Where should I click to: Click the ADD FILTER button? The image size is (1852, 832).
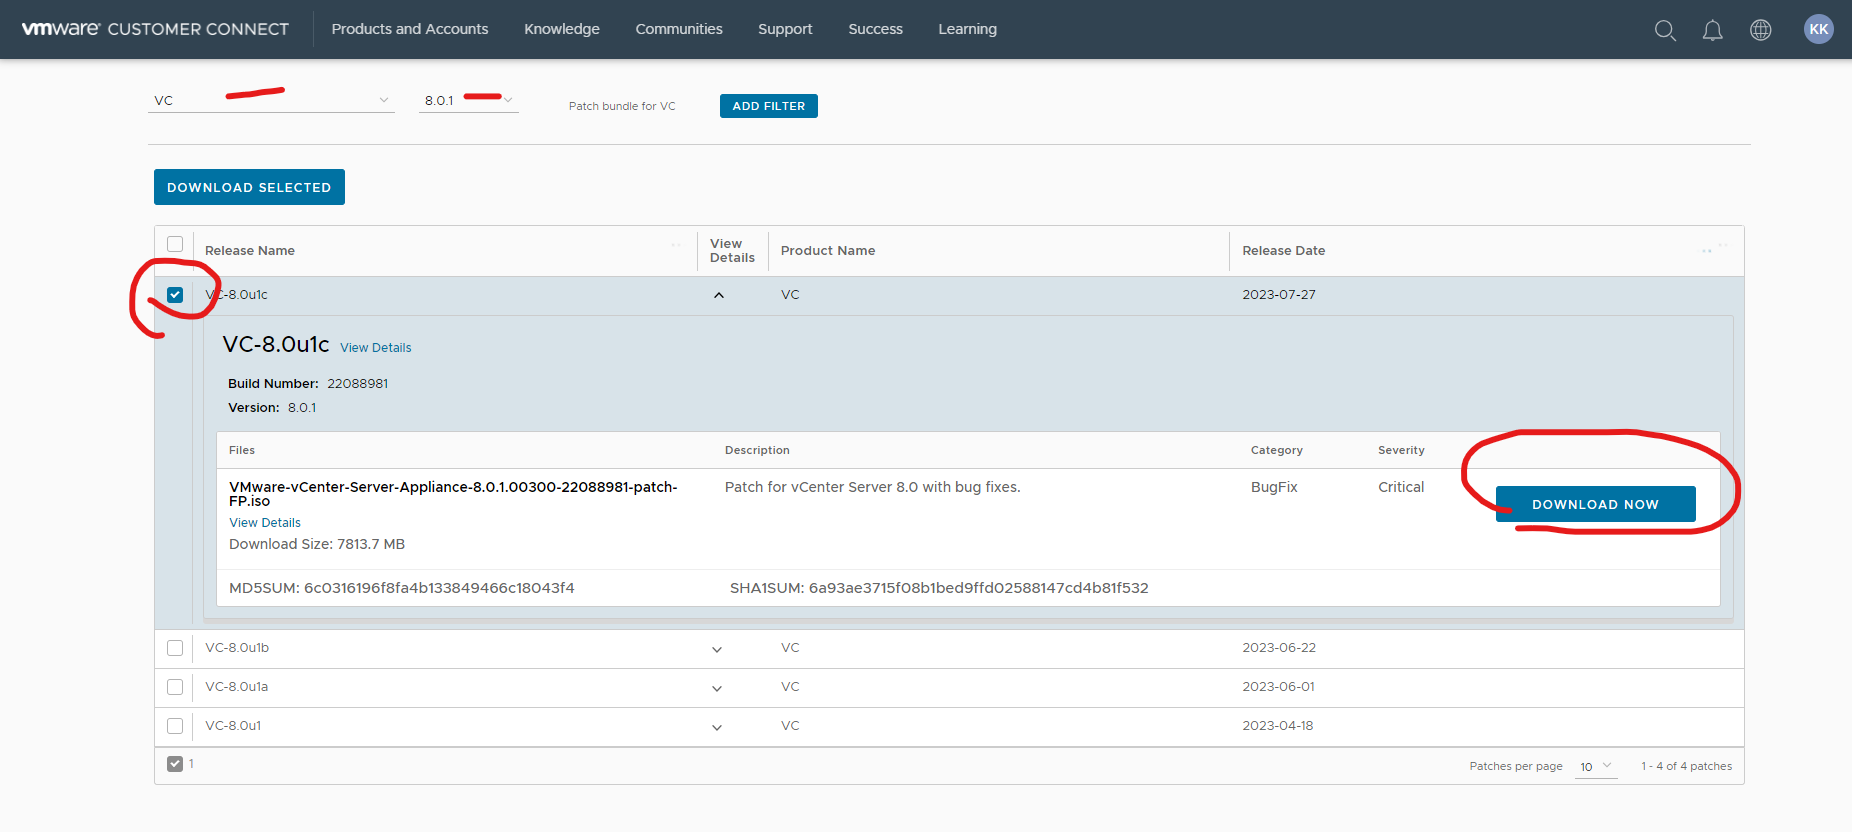click(x=769, y=106)
